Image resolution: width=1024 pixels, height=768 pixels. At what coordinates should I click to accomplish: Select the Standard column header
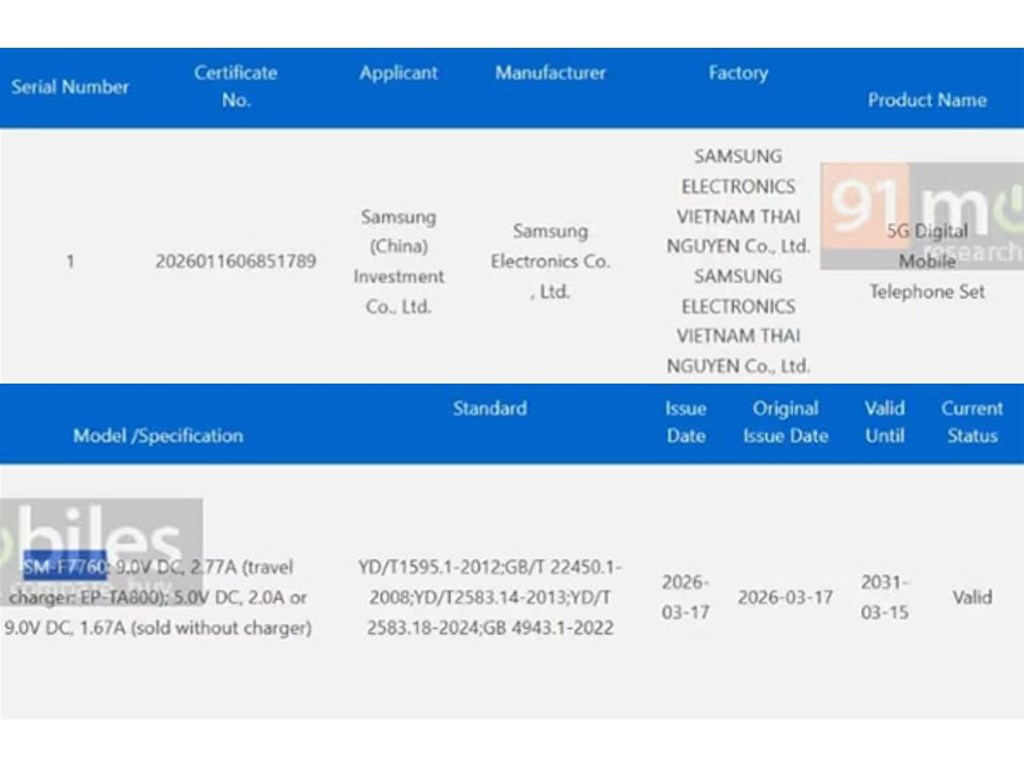489,408
